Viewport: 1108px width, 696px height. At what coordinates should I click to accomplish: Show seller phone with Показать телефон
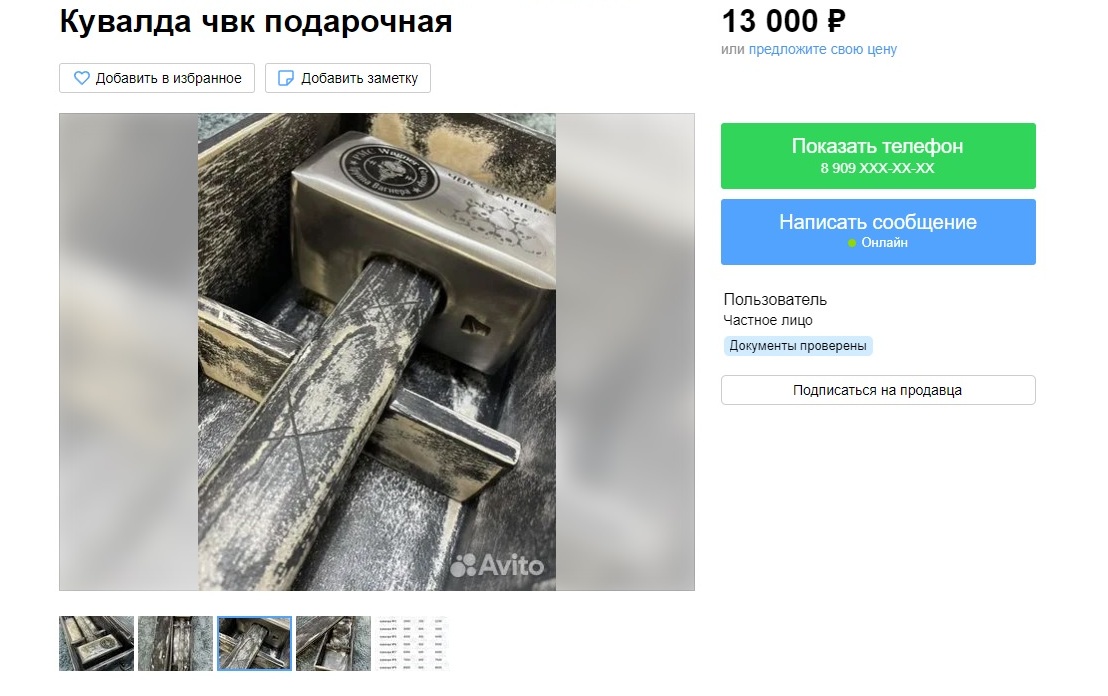click(x=878, y=155)
